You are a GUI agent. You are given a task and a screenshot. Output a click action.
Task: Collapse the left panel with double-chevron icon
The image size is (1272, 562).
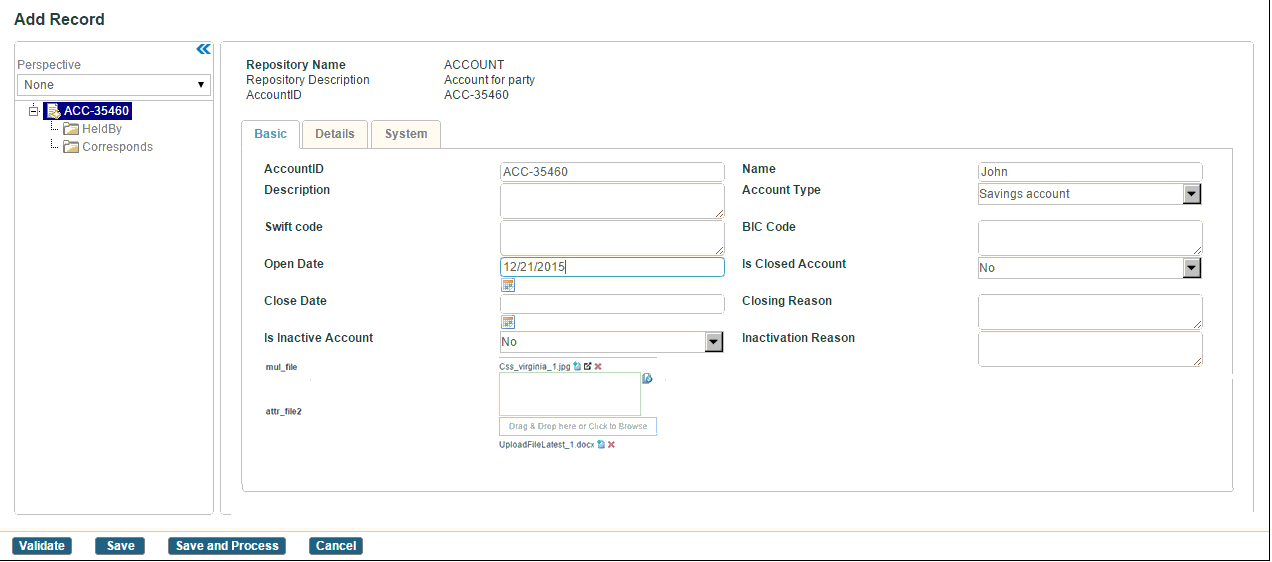coord(203,49)
